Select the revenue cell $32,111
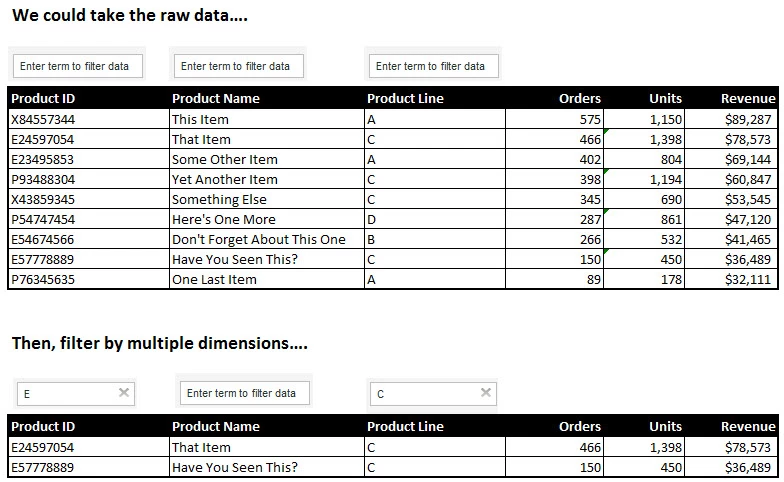 [731, 280]
